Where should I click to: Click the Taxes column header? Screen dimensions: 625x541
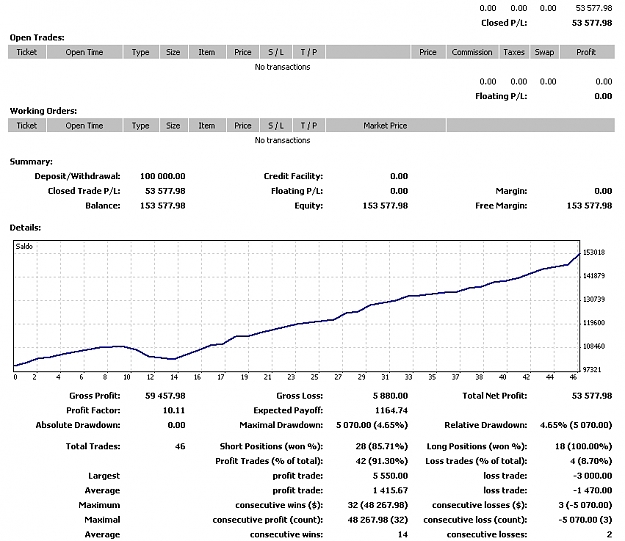514,52
